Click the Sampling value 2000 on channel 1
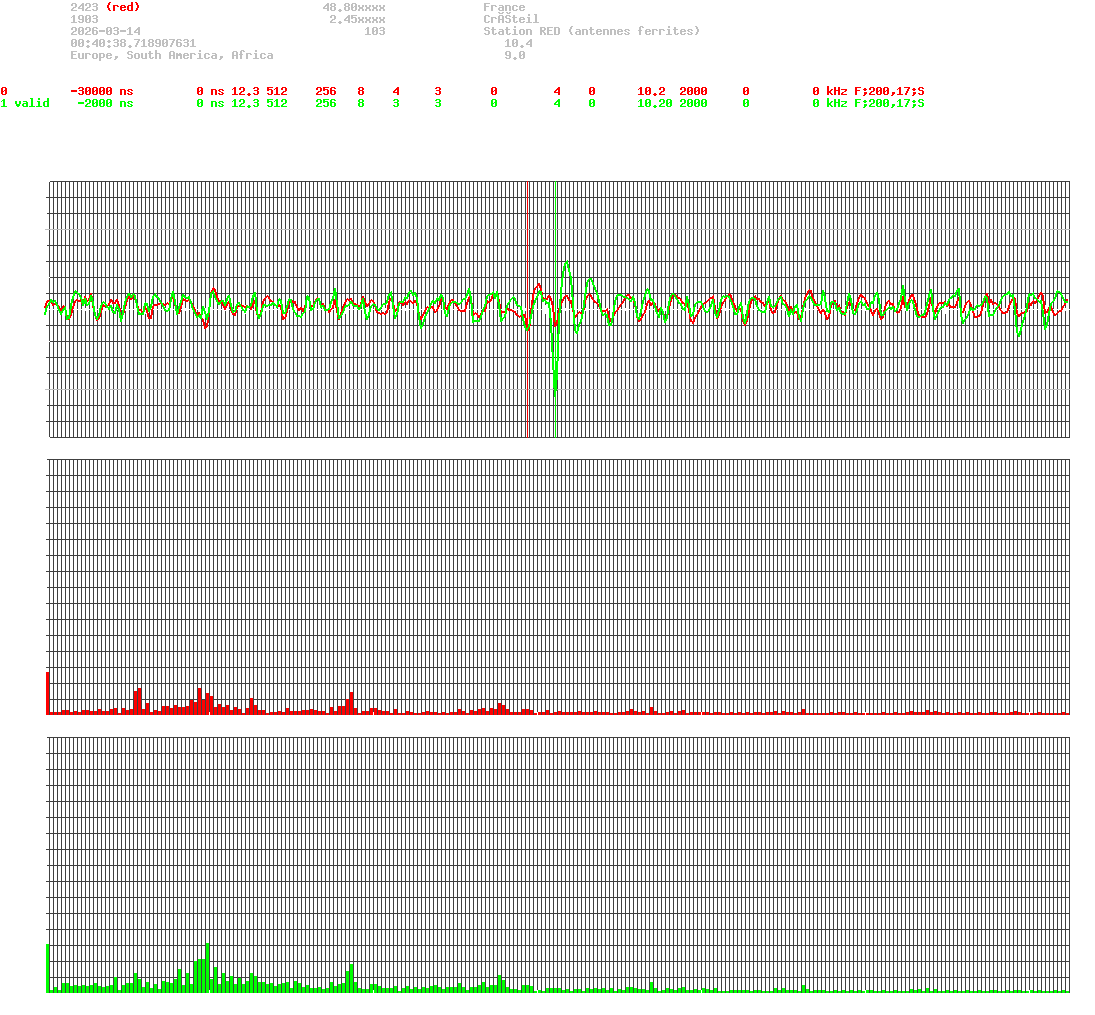The width and height of the screenshot is (1095, 1015). (x=692, y=103)
